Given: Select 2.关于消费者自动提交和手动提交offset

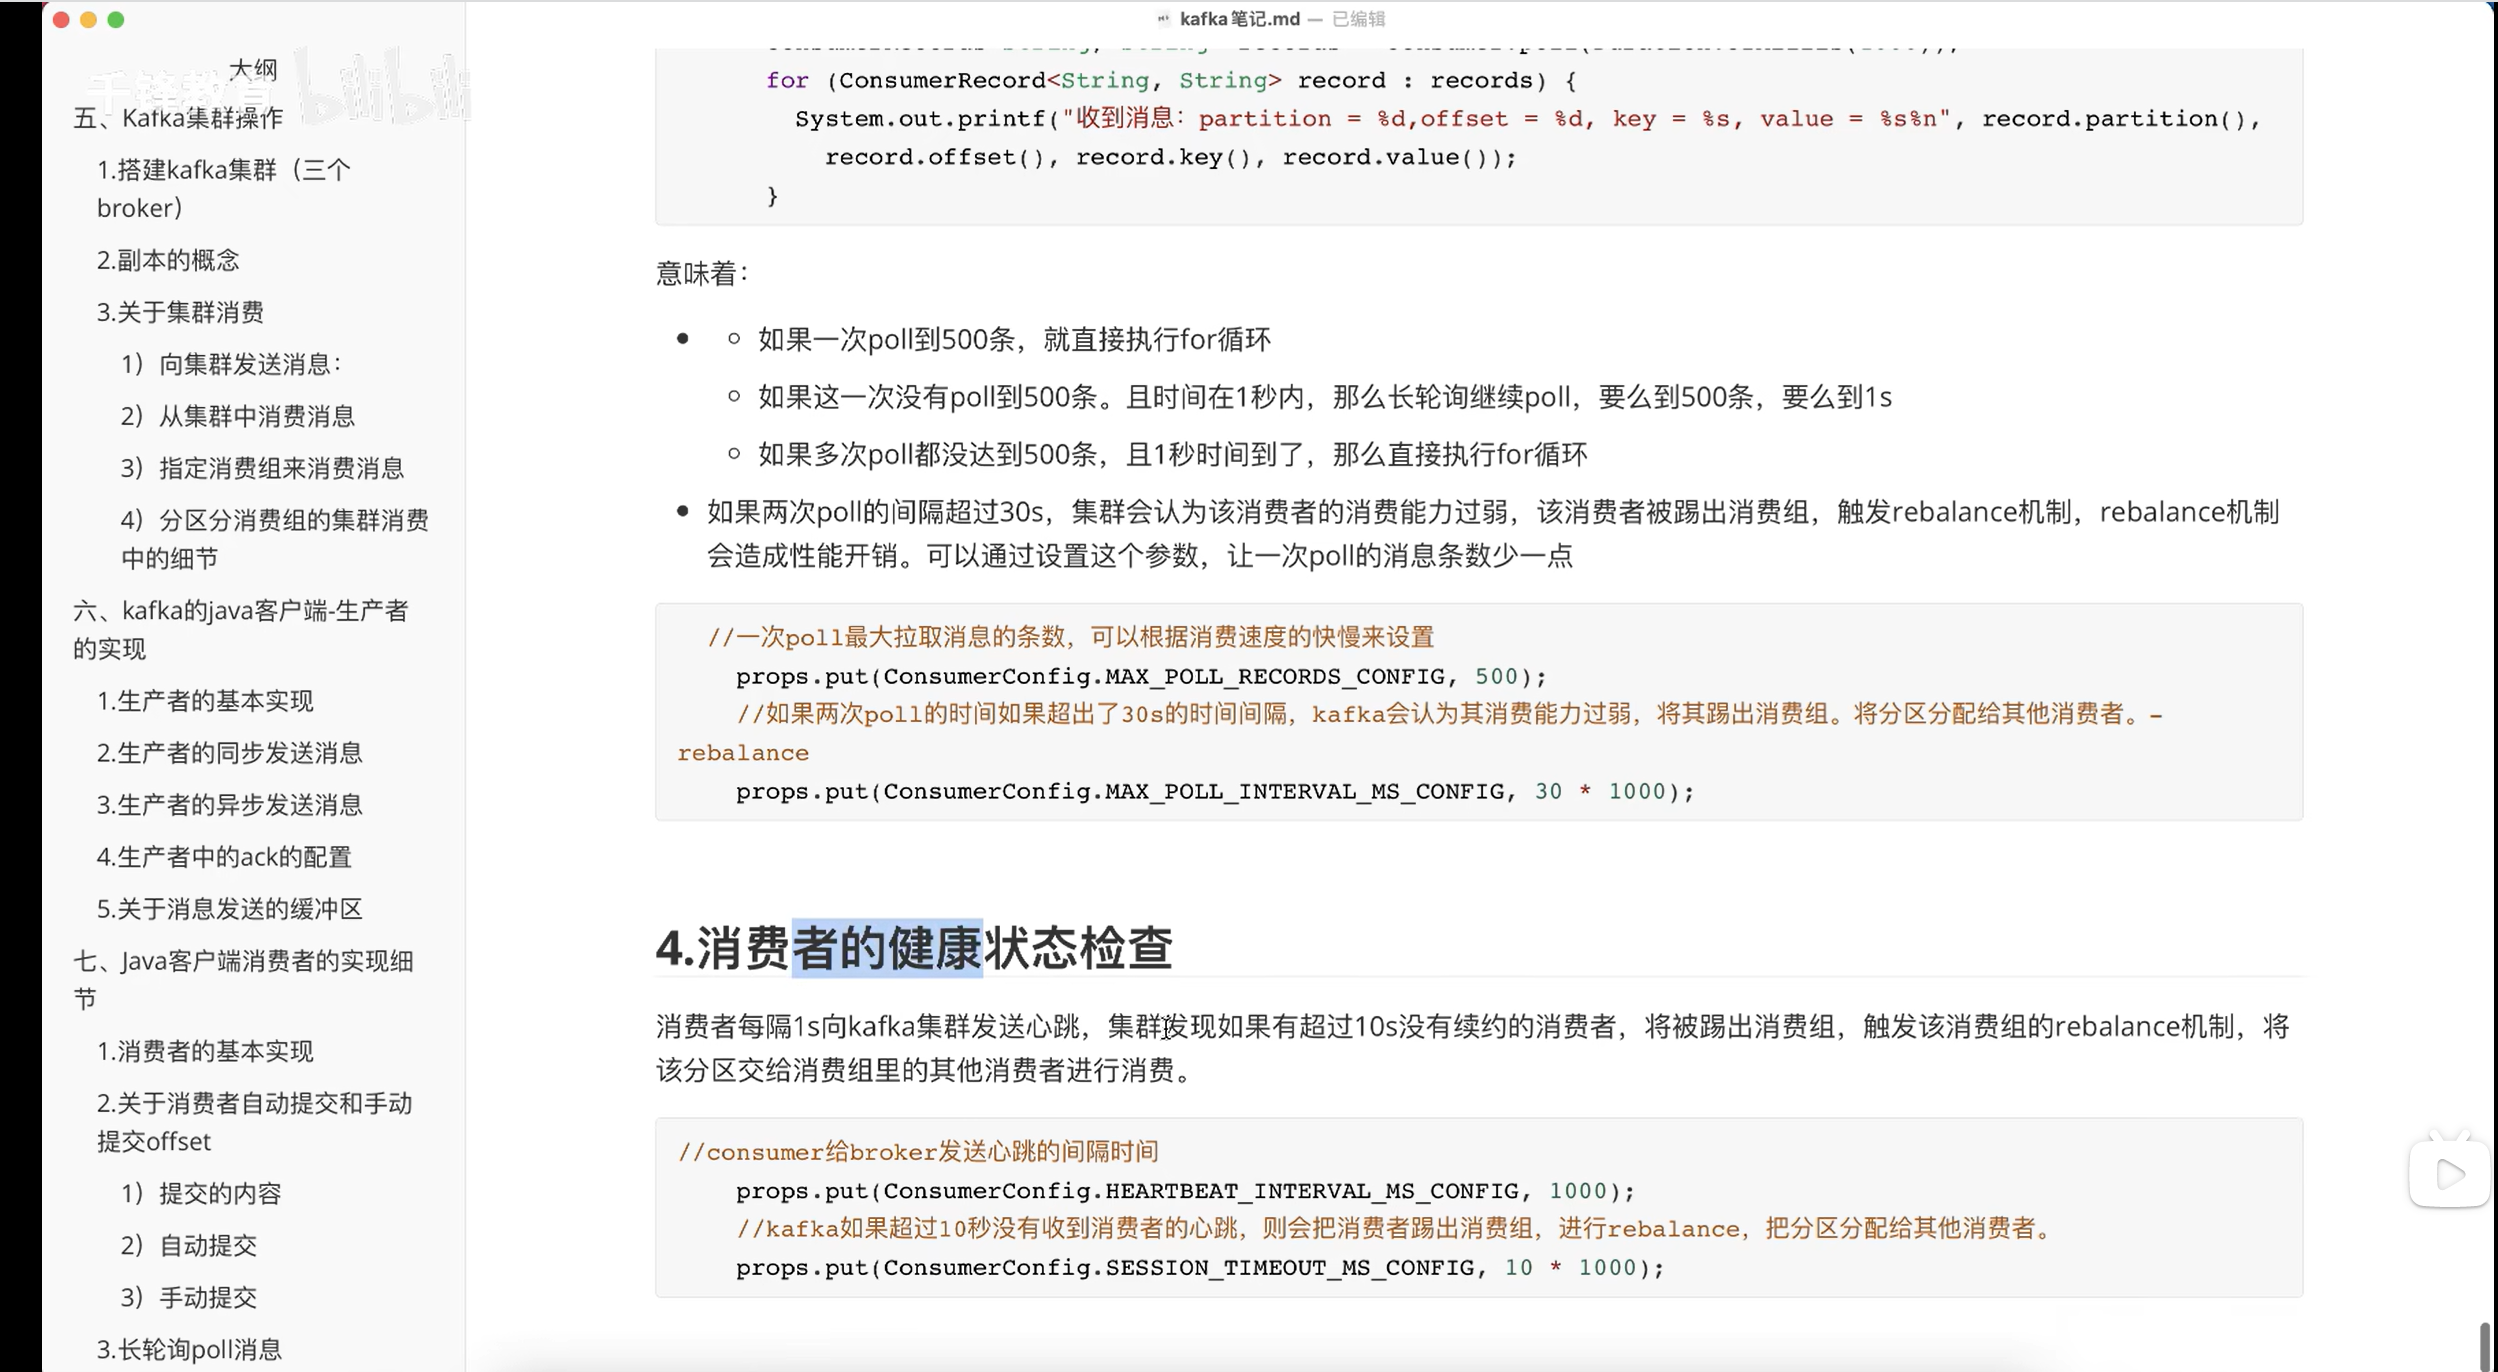Looking at the screenshot, I should 256,1122.
